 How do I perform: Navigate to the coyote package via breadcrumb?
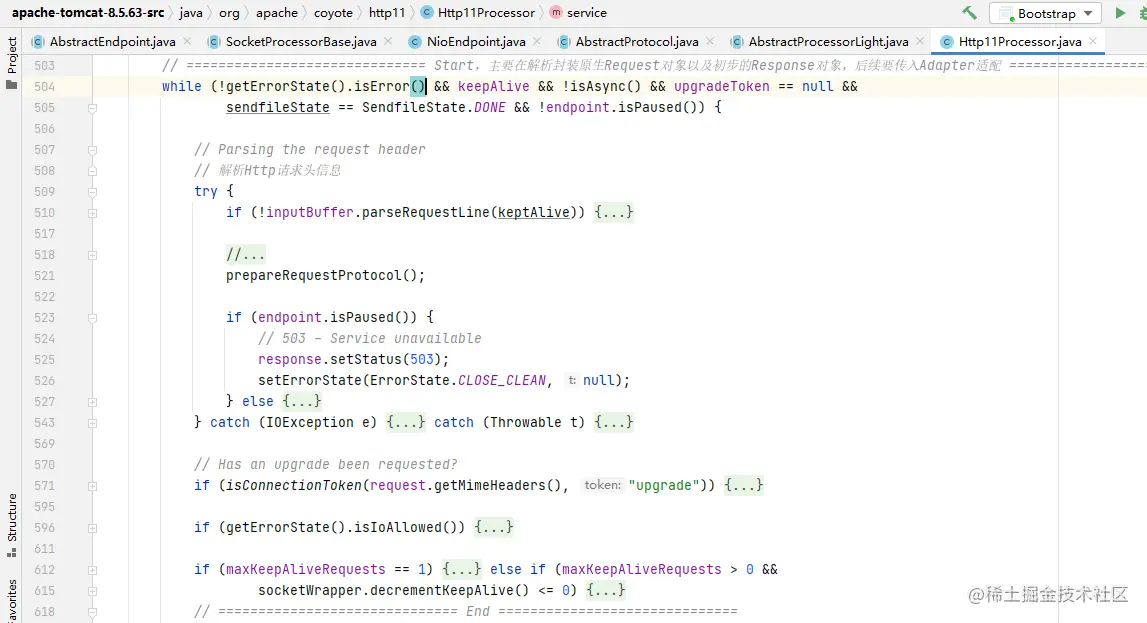point(334,13)
